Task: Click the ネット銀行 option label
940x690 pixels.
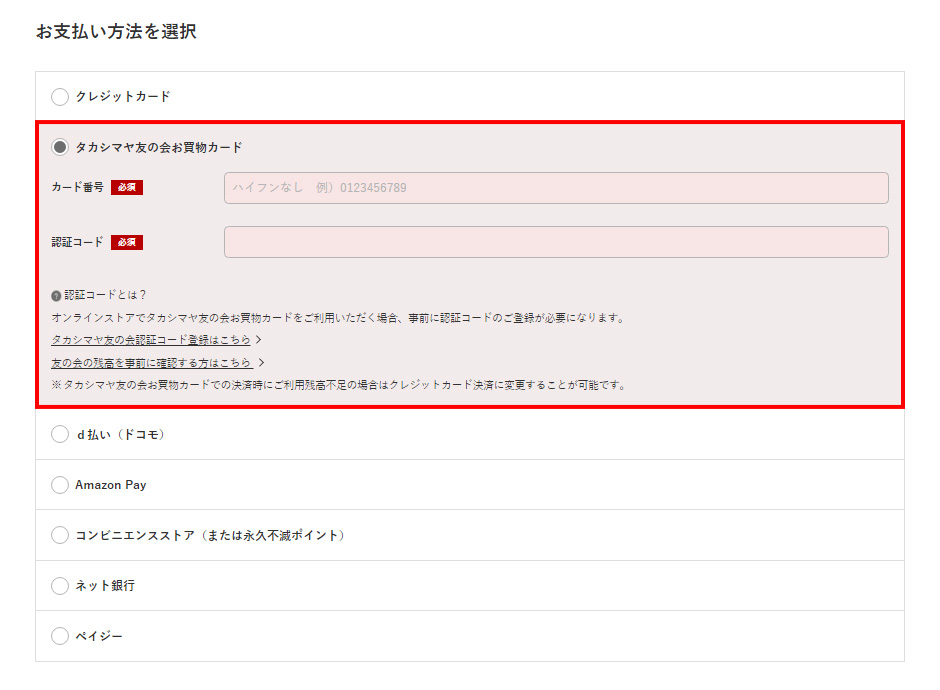Action: 105,585
